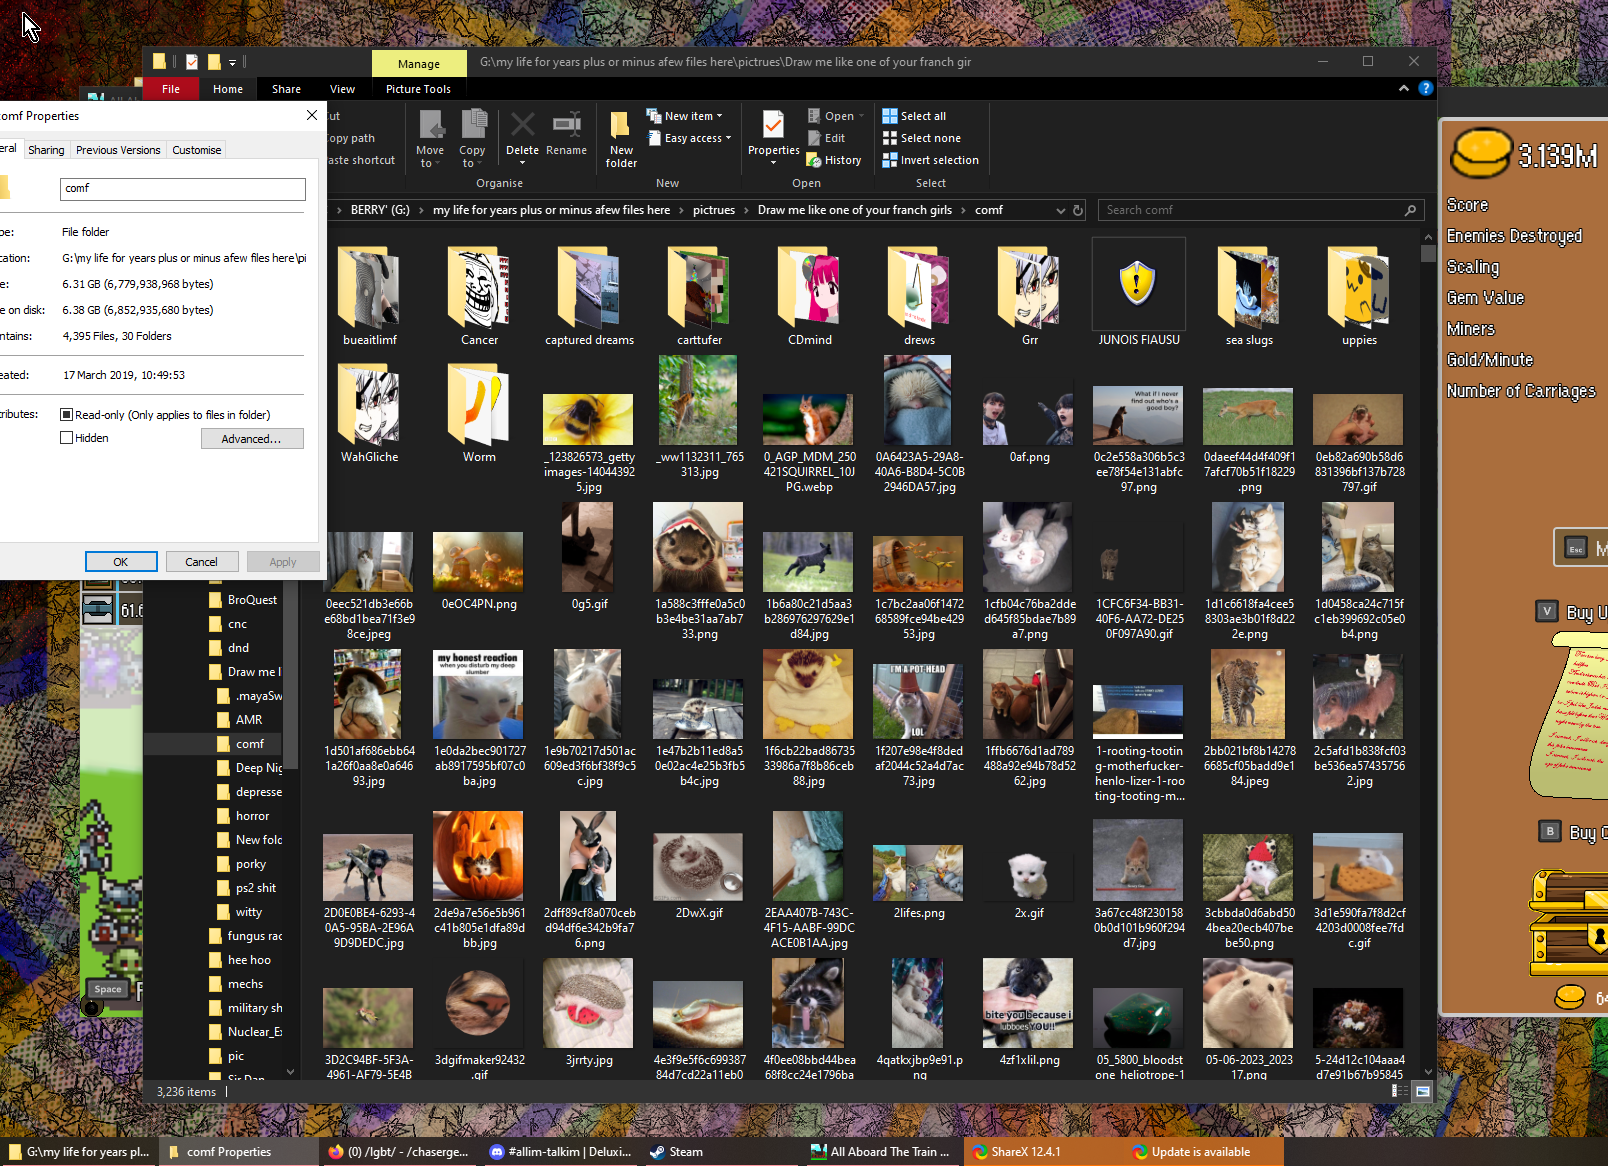Select the horror folder in tree
This screenshot has width=1608, height=1166.
[x=251, y=816]
